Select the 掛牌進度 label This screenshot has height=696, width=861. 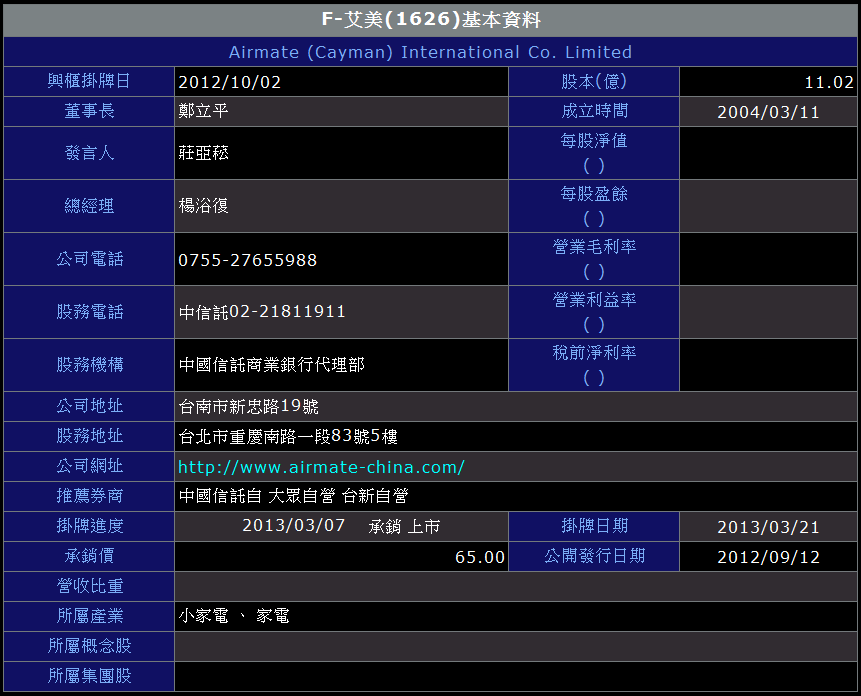pos(89,526)
